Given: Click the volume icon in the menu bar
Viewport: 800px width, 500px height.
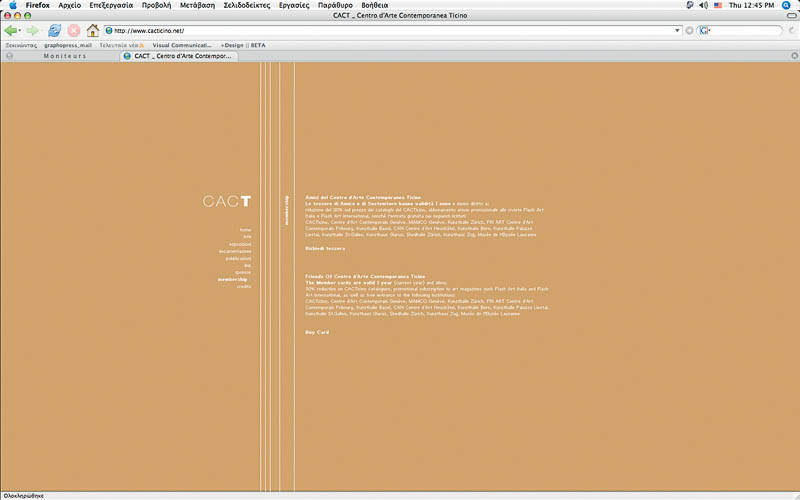Looking at the screenshot, I should pos(704,5).
